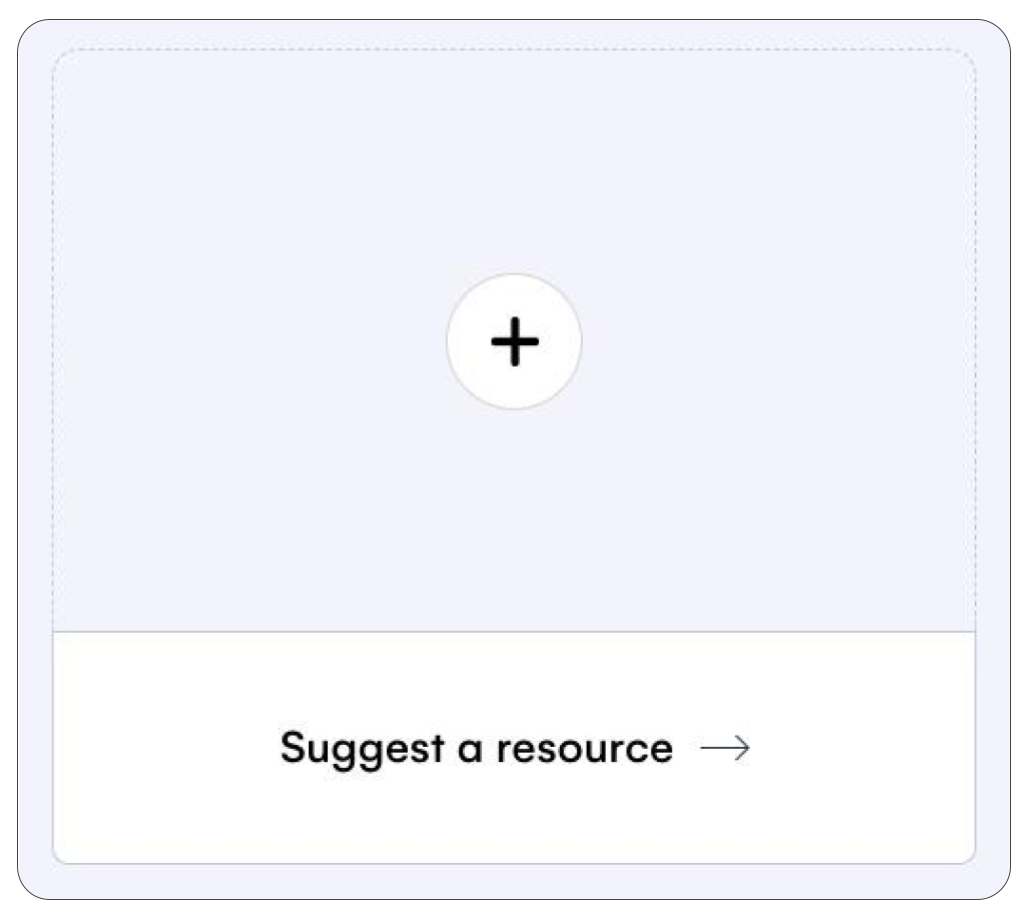Click the arrow icon to submit a suggestion
Image resolution: width=1033 pixels, height=913 pixels.
click(x=725, y=748)
